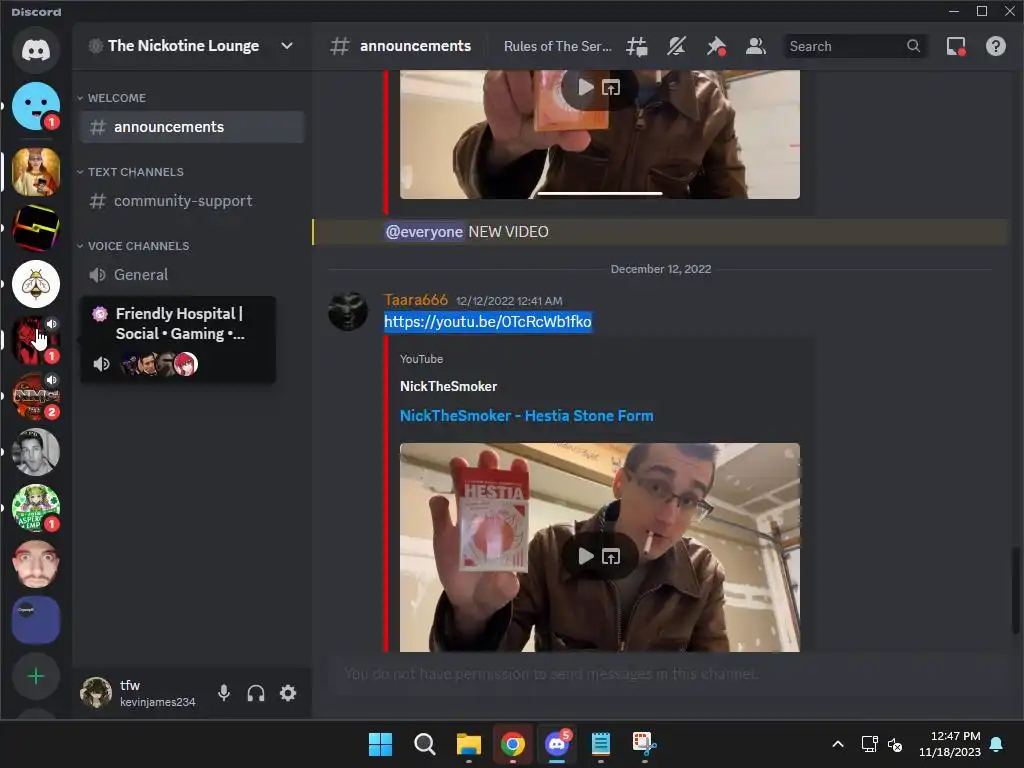The image size is (1024, 768).
Task: Open the red Friendly Hospital server icon
Action: pyautogui.click(x=36, y=340)
